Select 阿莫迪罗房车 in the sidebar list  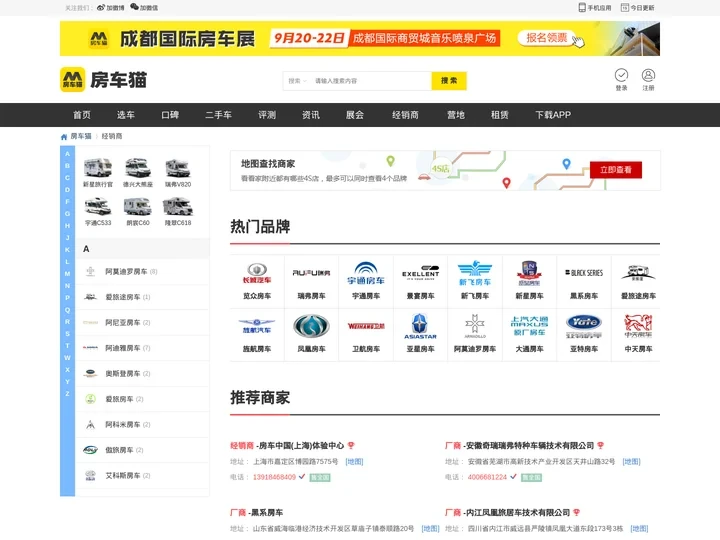tap(142, 271)
